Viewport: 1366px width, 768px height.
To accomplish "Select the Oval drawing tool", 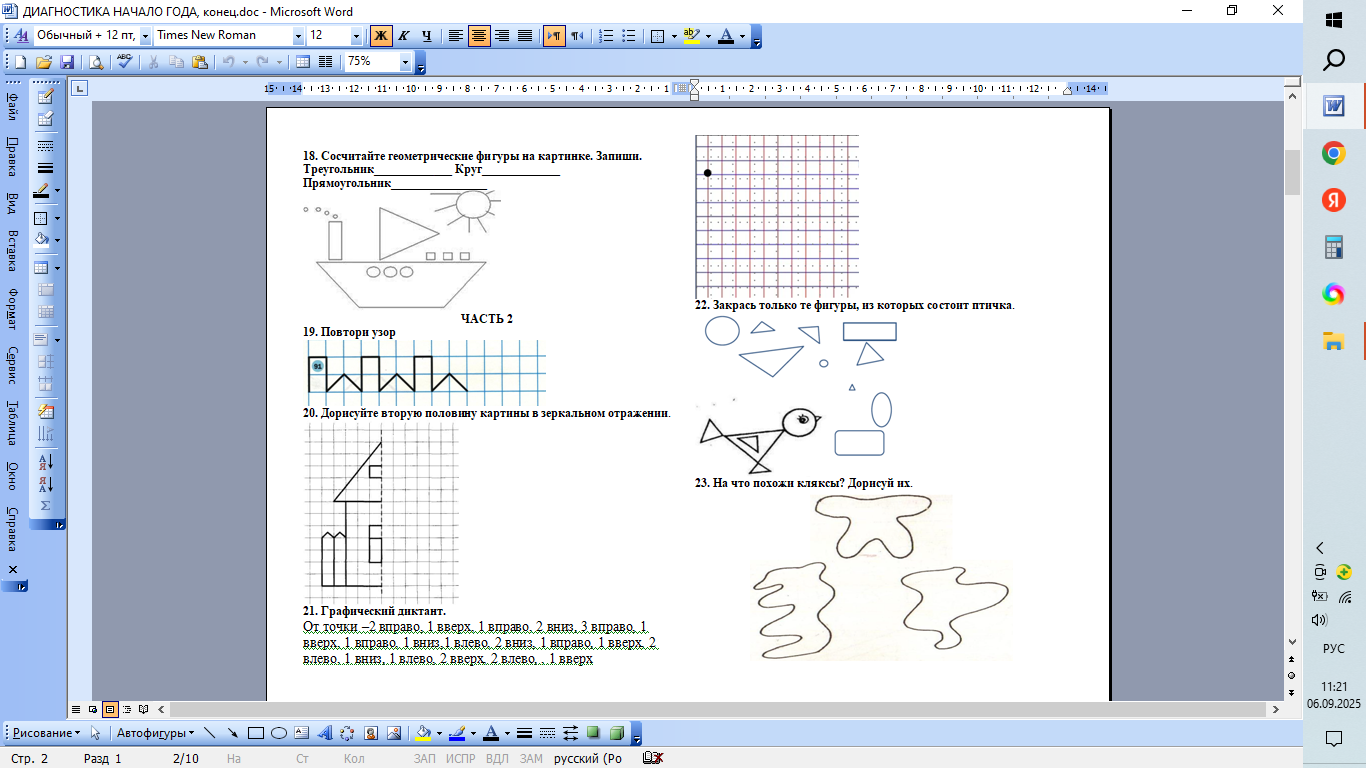I will click(279, 733).
